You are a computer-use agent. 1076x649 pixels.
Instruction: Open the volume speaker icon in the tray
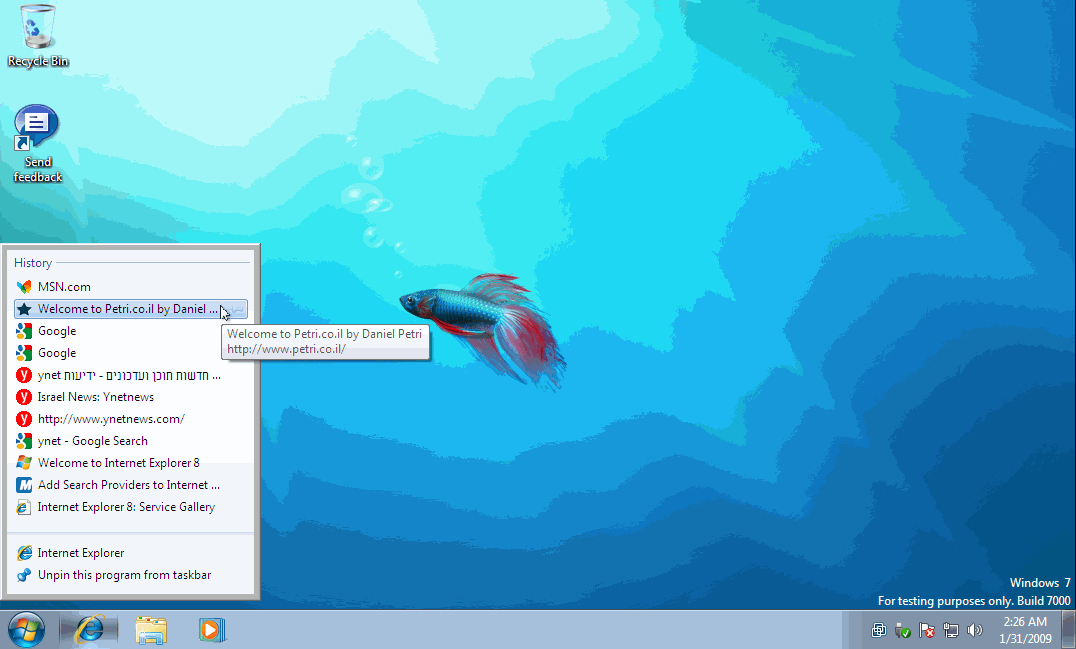click(975, 631)
